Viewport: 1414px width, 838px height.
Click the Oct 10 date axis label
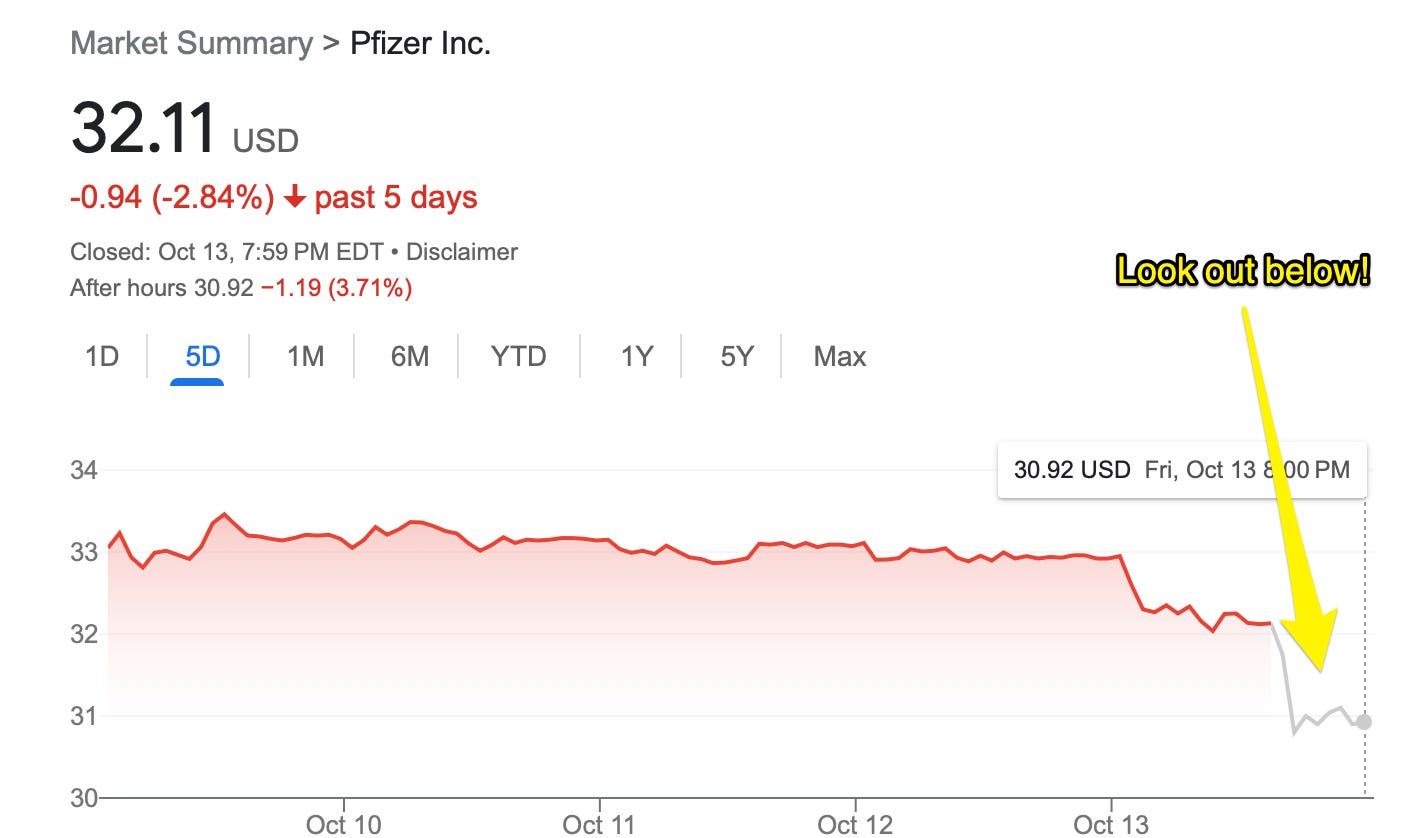coord(344,824)
